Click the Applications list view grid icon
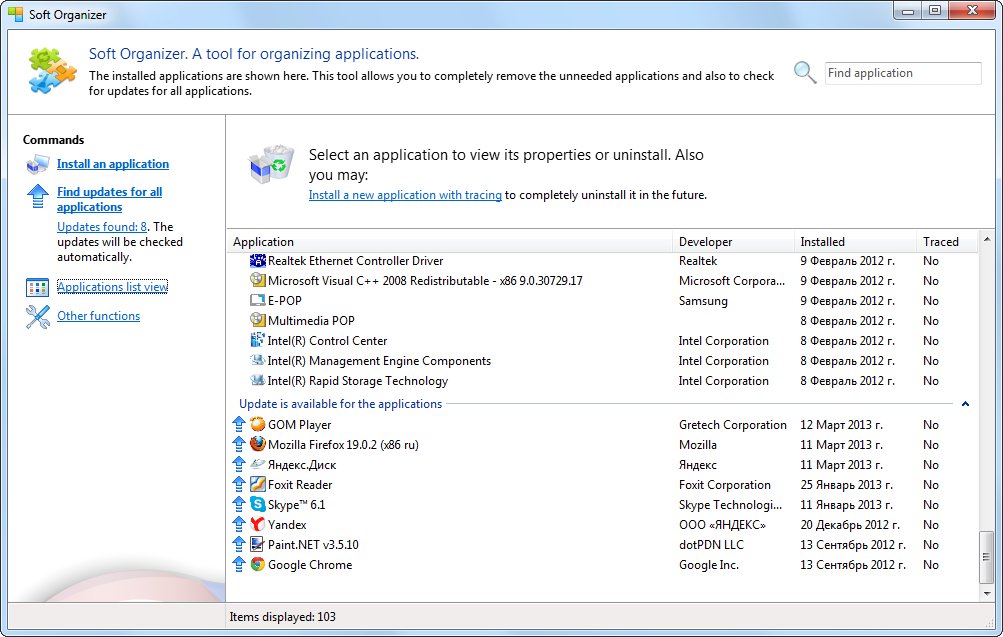Viewport: 1003px width, 637px height. 38,288
